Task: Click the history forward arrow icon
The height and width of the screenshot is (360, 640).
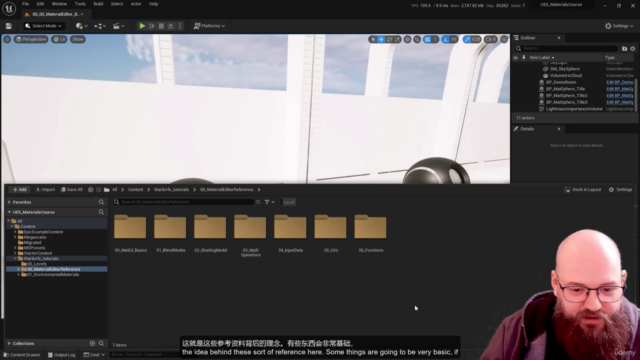Action: 98,189
